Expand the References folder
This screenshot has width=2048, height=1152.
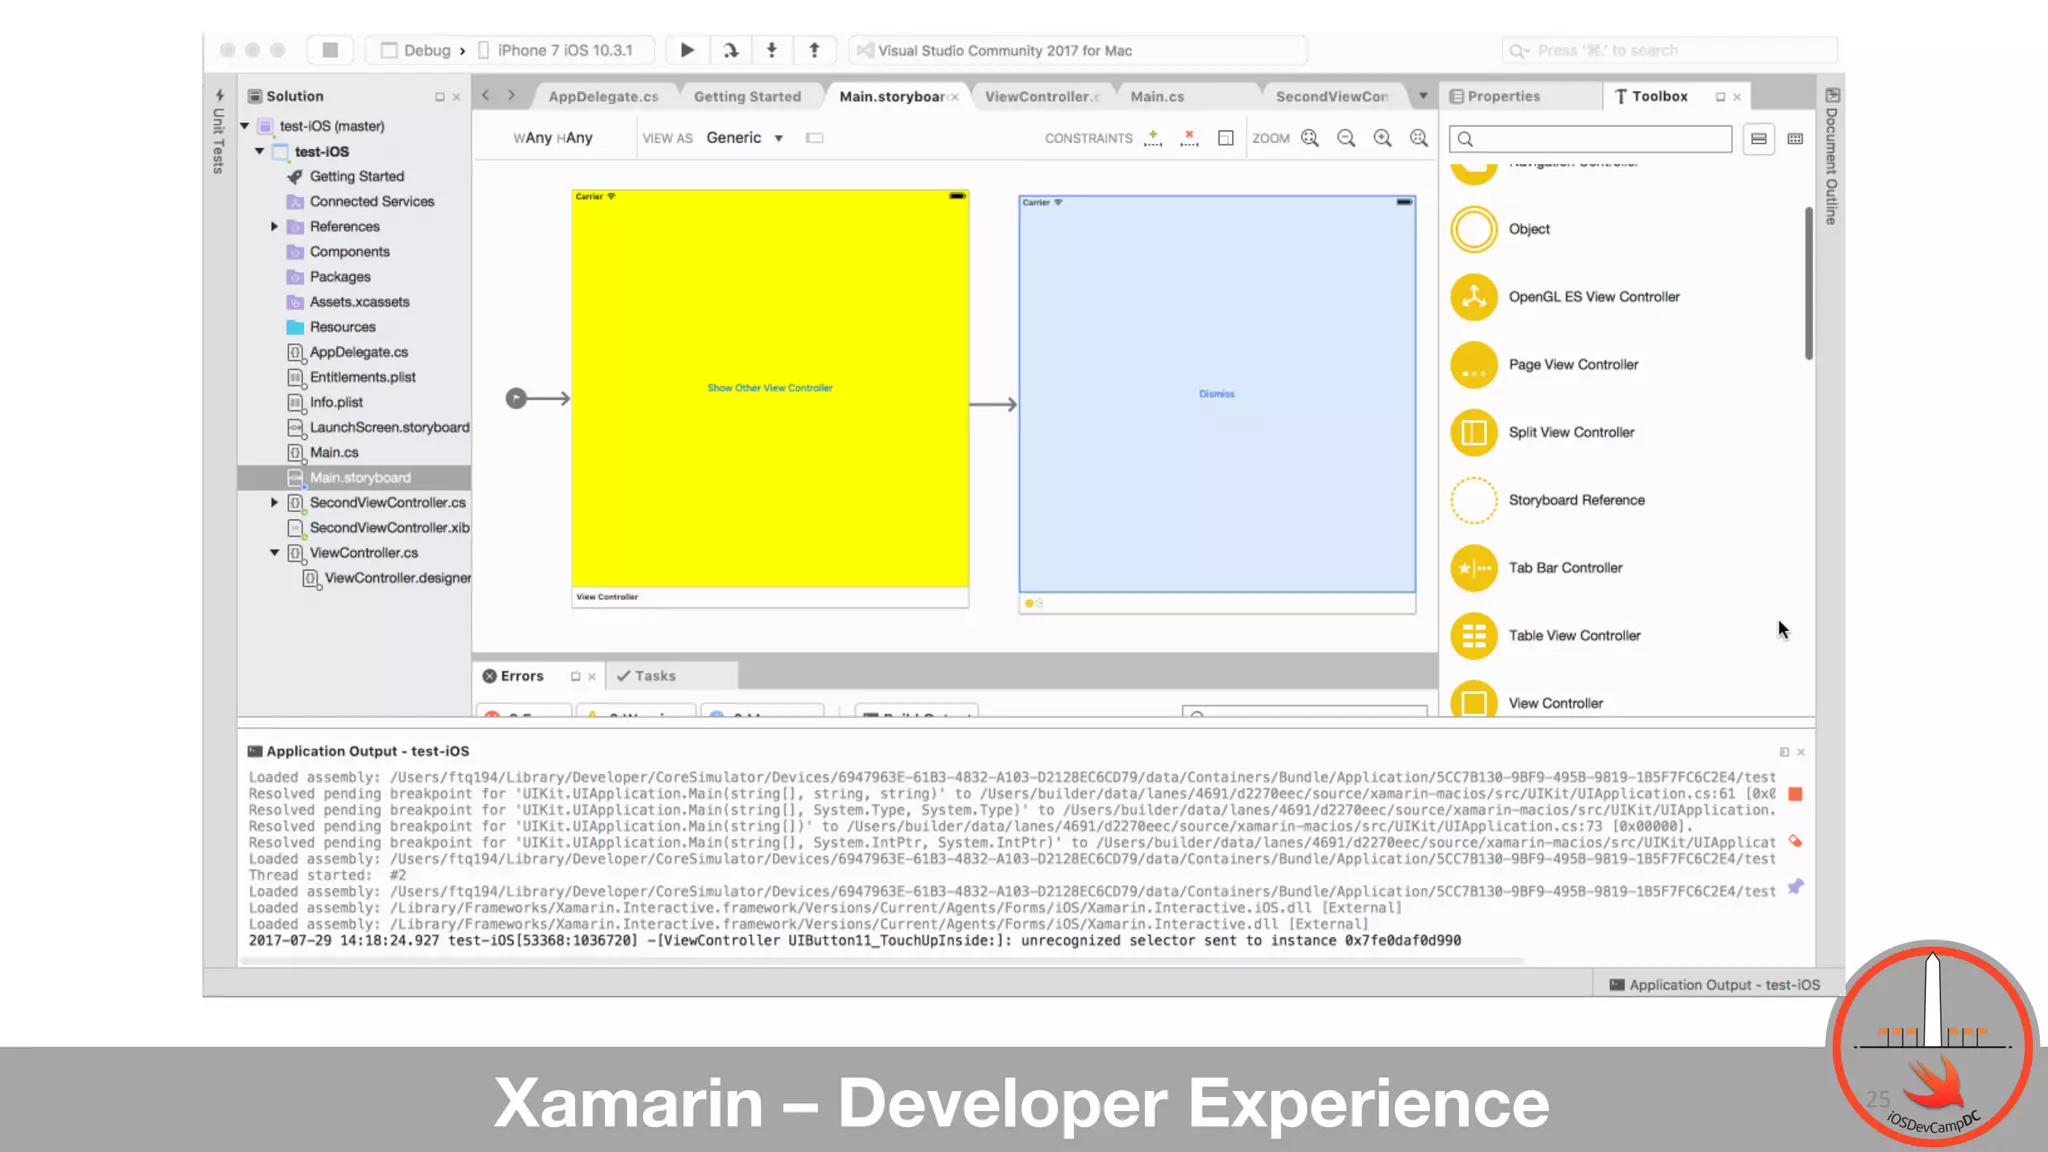(x=274, y=226)
